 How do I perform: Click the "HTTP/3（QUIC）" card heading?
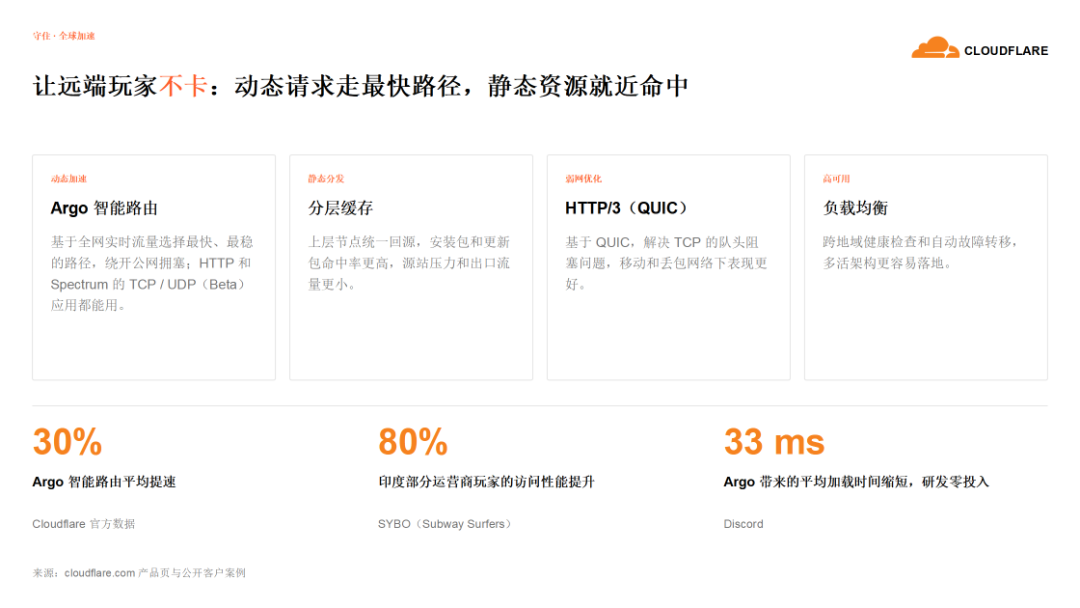click(626, 208)
